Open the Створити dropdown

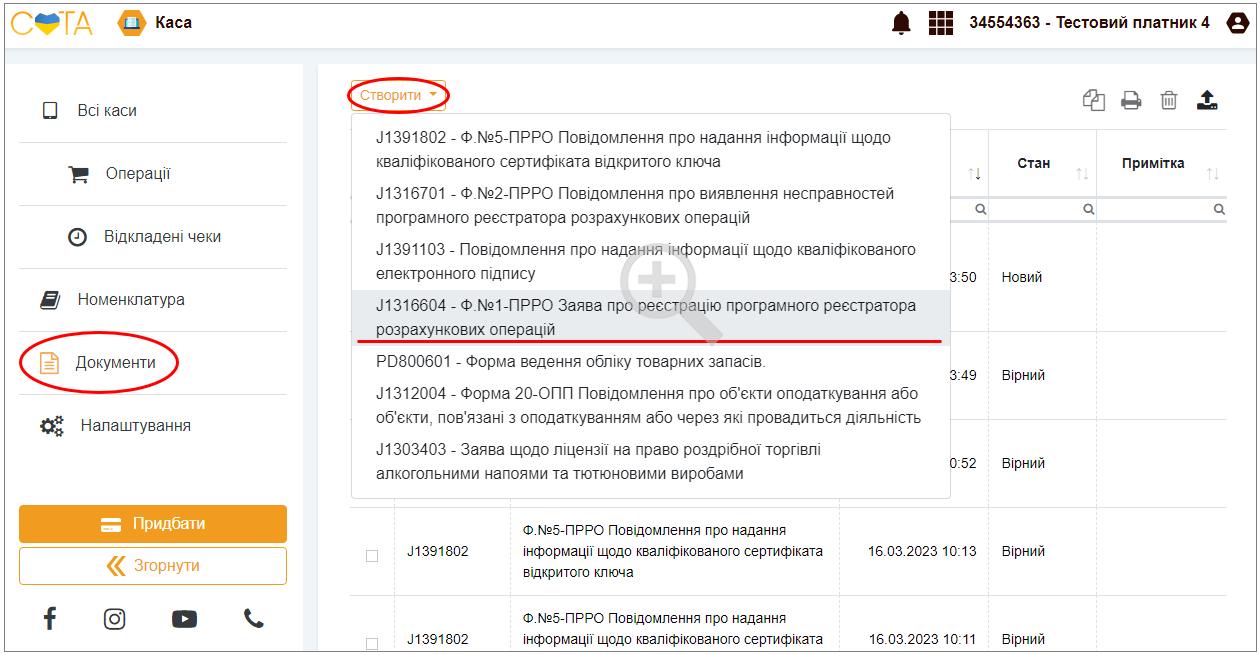pyautogui.click(x=398, y=95)
